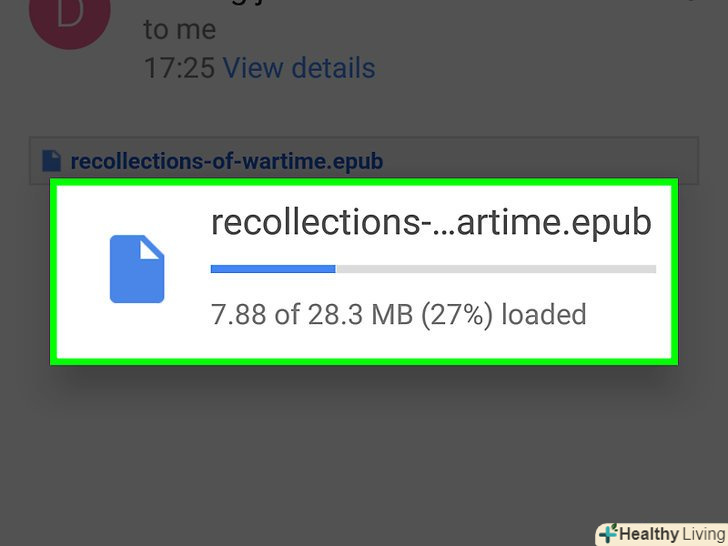
Task: Open View details link
Action: (299, 68)
